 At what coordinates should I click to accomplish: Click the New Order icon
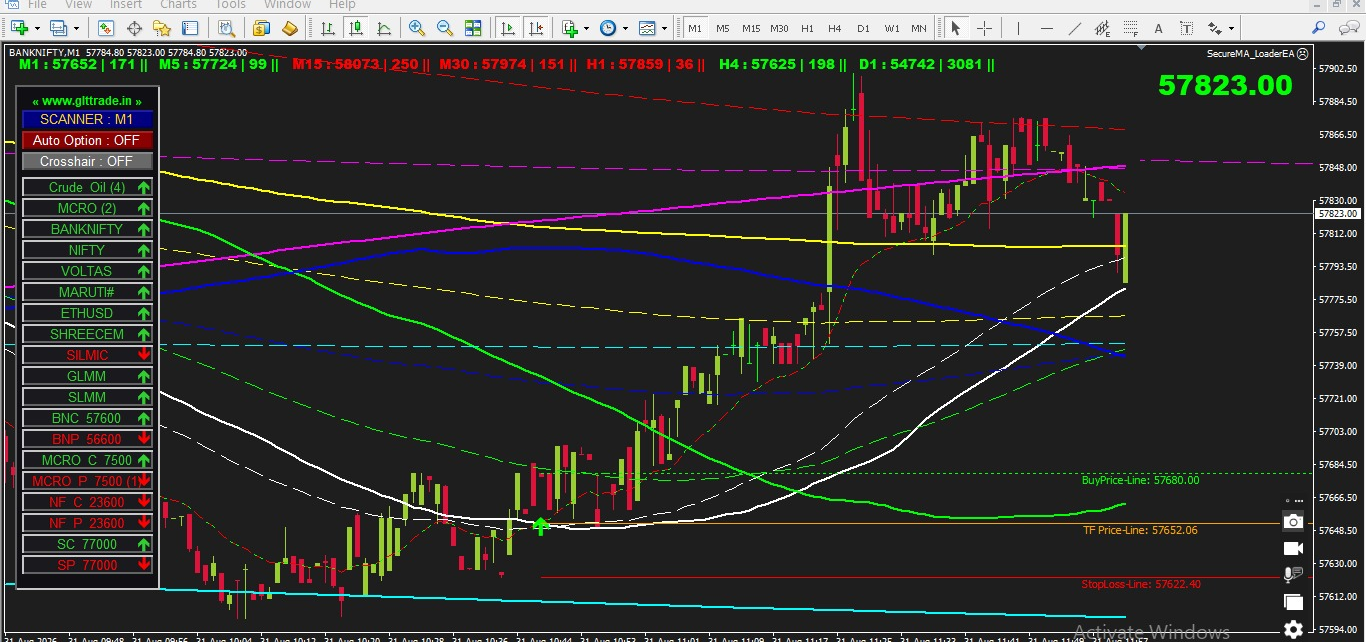pyautogui.click(x=261, y=28)
